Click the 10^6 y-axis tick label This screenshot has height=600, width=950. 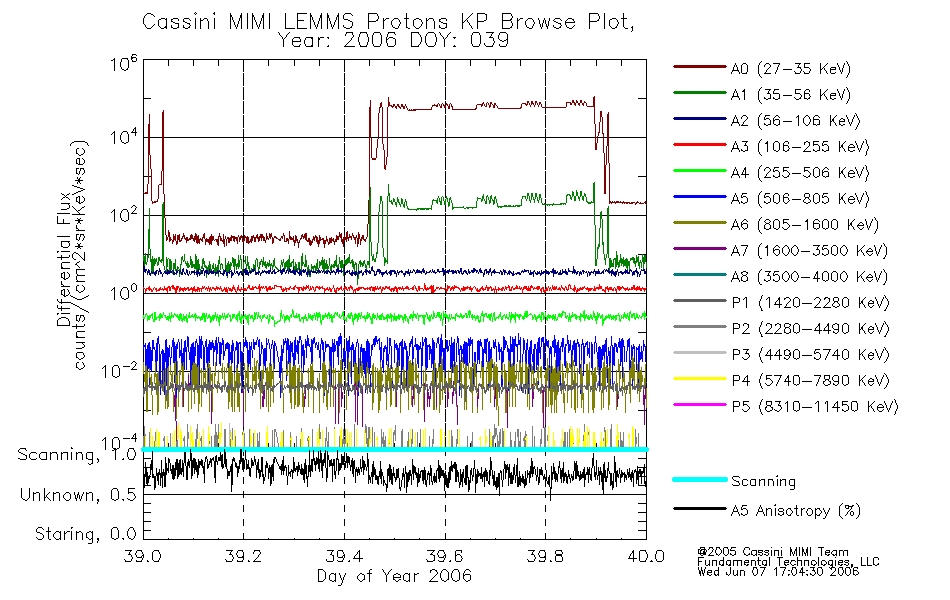click(x=124, y=63)
